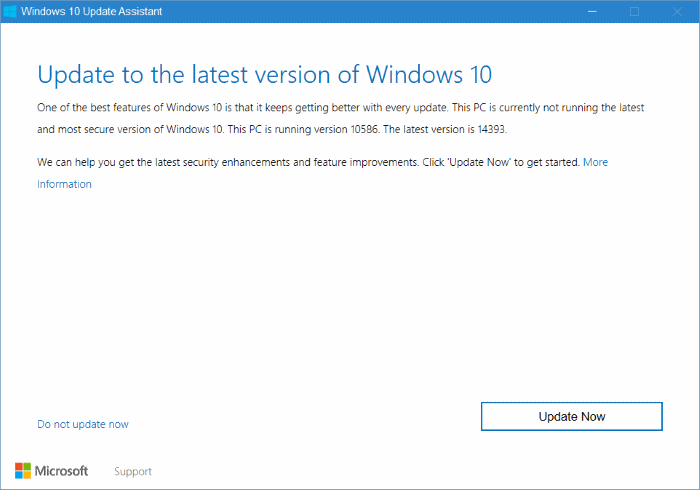This screenshot has height=490, width=700.
Task: Click the greyed-out maximize button
Action: pos(634,11)
